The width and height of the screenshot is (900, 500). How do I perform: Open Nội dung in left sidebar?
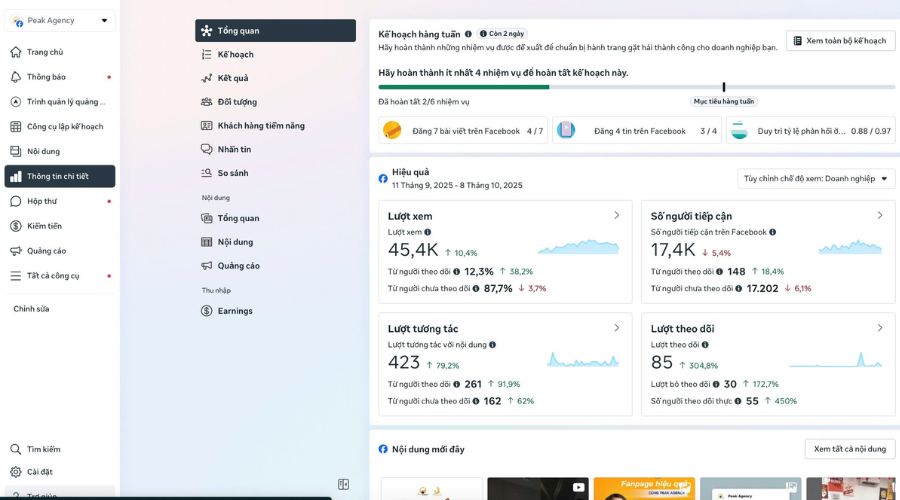point(60,152)
